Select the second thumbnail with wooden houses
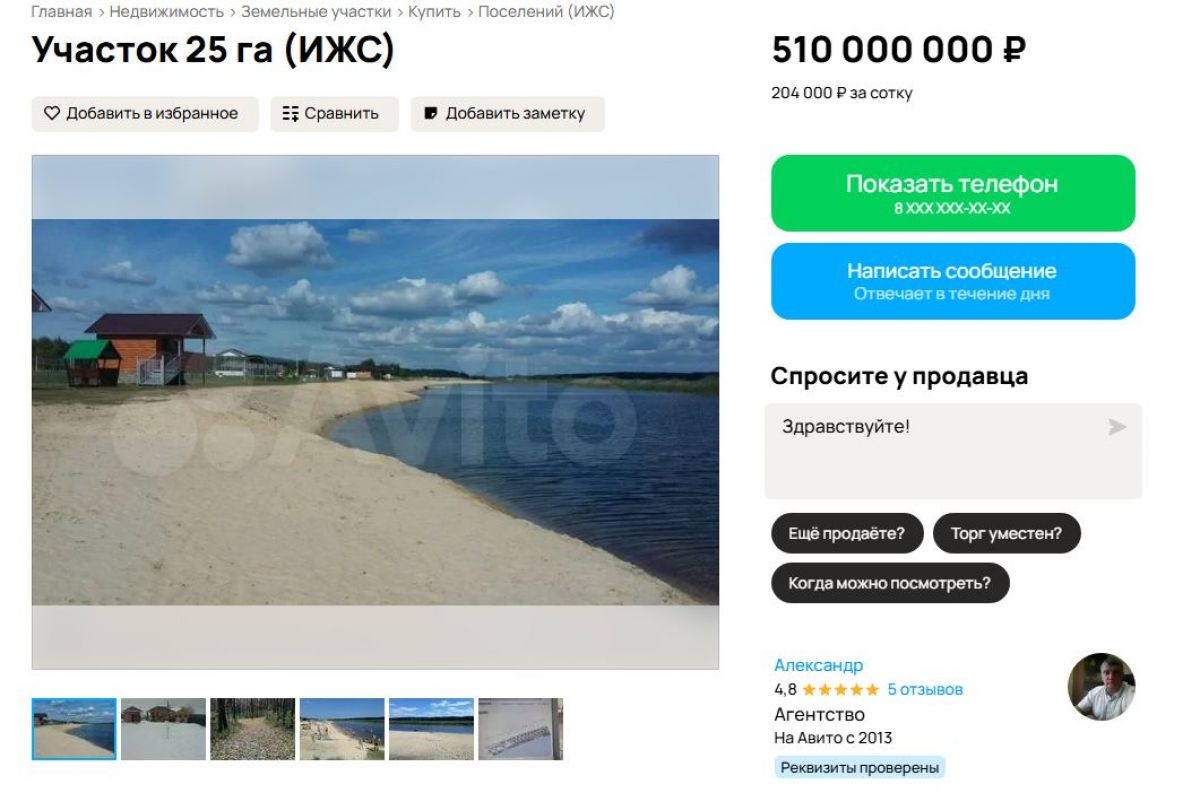Image resolution: width=1200 pixels, height=793 pixels. 163,729
